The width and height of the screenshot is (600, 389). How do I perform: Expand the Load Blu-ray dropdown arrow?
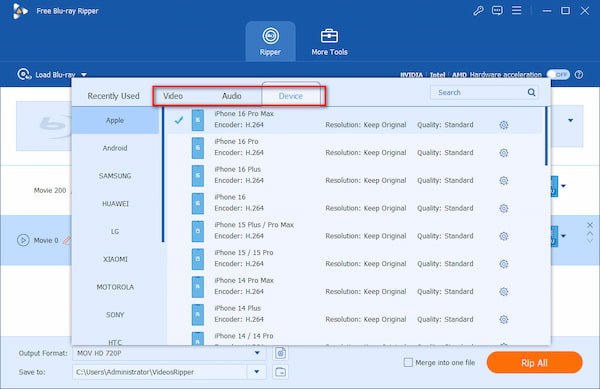pos(84,75)
